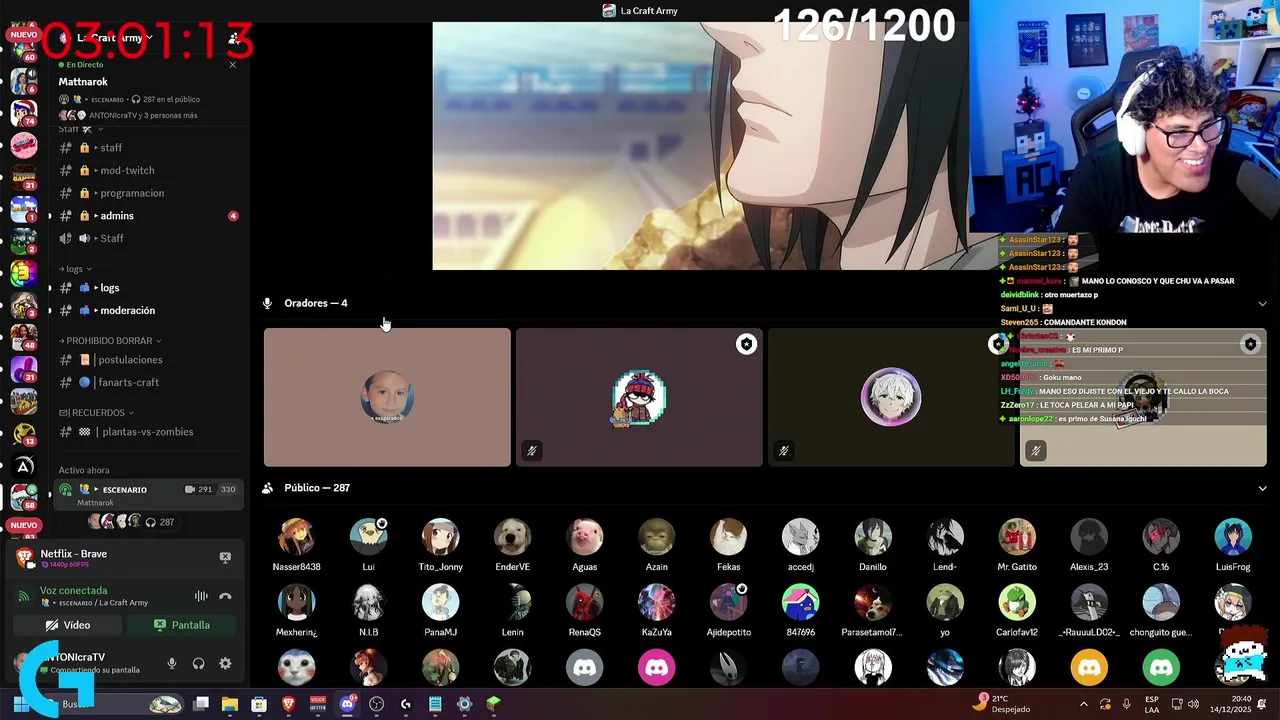Open the voice connection signal icon
This screenshot has width=1280, height=720.
(x=24, y=596)
